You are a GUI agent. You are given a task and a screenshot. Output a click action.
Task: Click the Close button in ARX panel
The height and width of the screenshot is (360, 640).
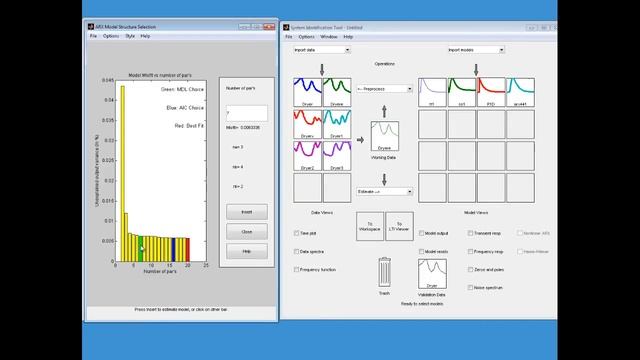[247, 232]
